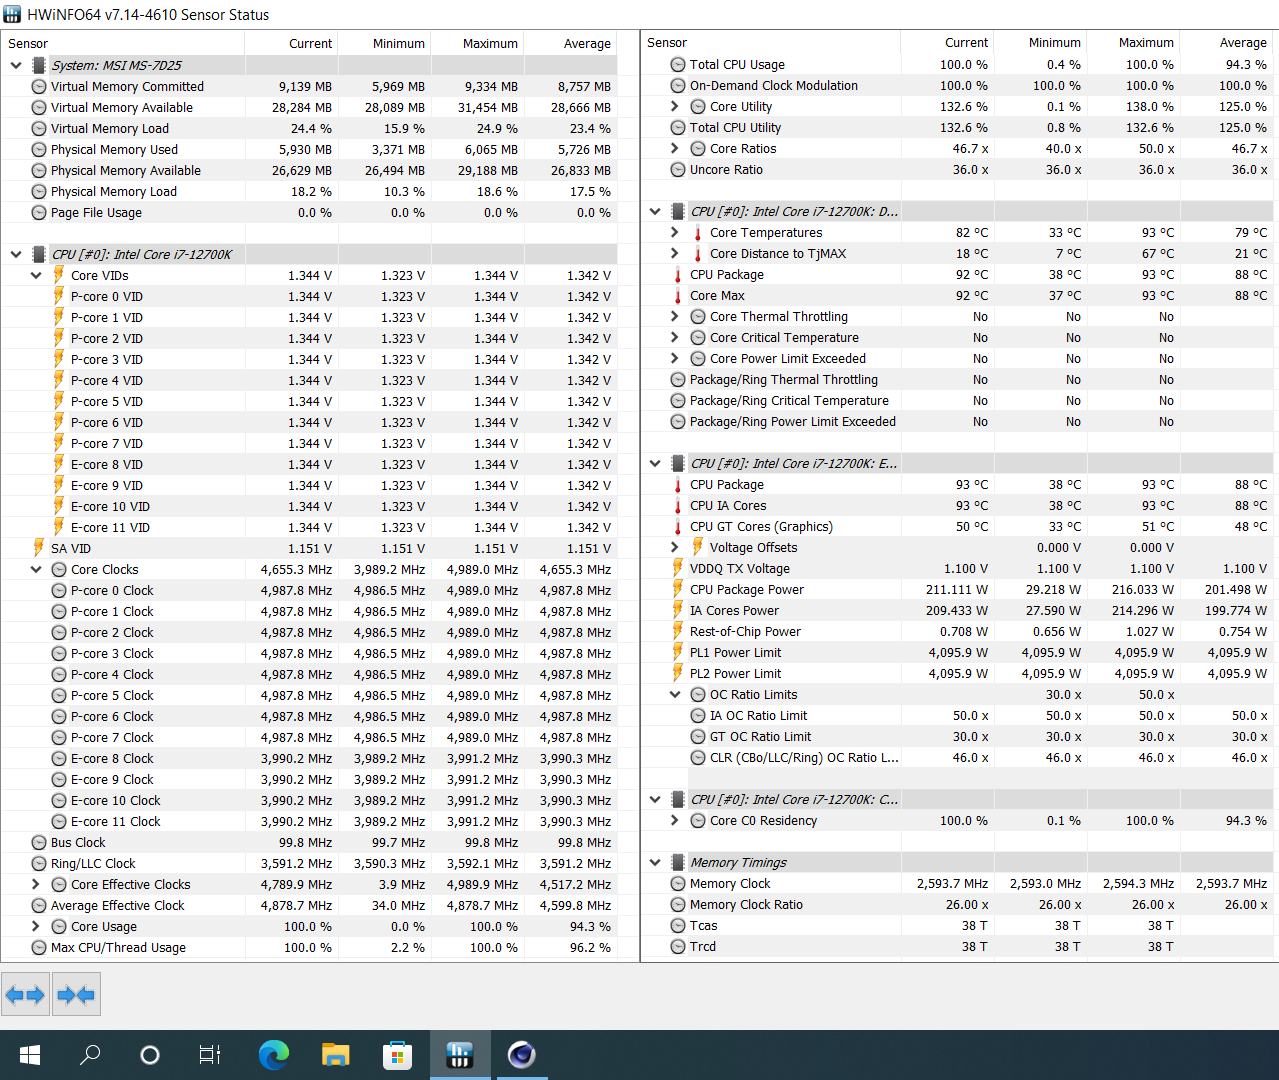Click clock icon beside Memory Clock
The height and width of the screenshot is (1080, 1279).
pyautogui.click(x=678, y=883)
